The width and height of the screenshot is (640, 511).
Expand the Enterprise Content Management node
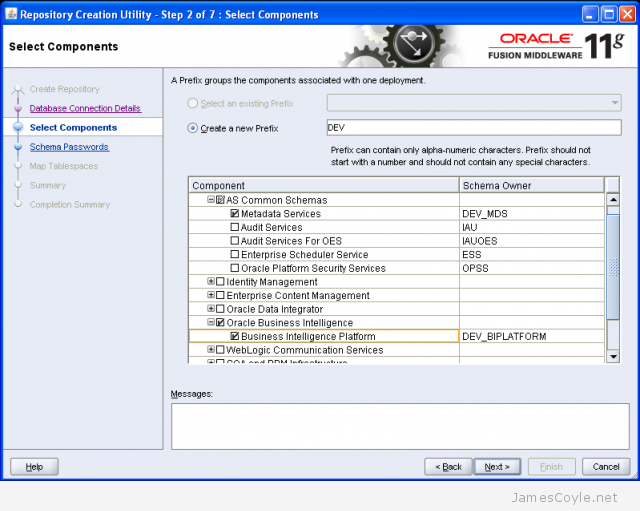pyautogui.click(x=211, y=295)
